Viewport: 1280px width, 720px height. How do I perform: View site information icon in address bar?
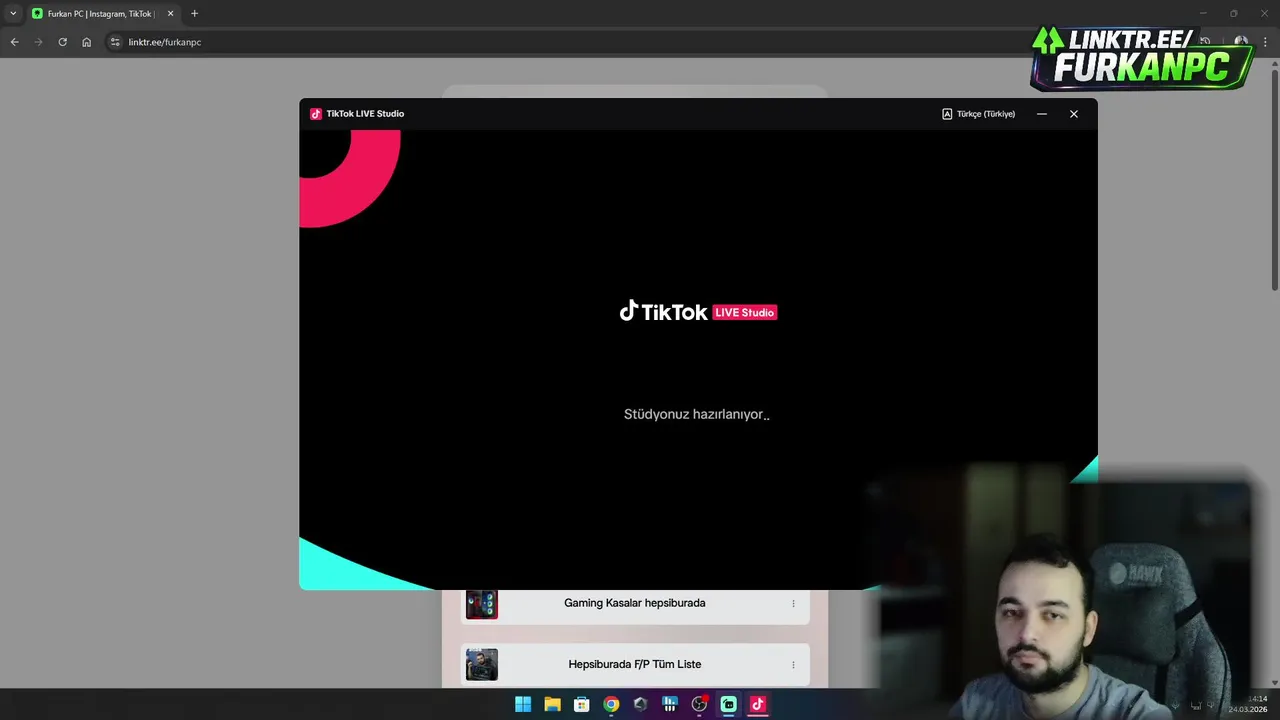[x=115, y=42]
